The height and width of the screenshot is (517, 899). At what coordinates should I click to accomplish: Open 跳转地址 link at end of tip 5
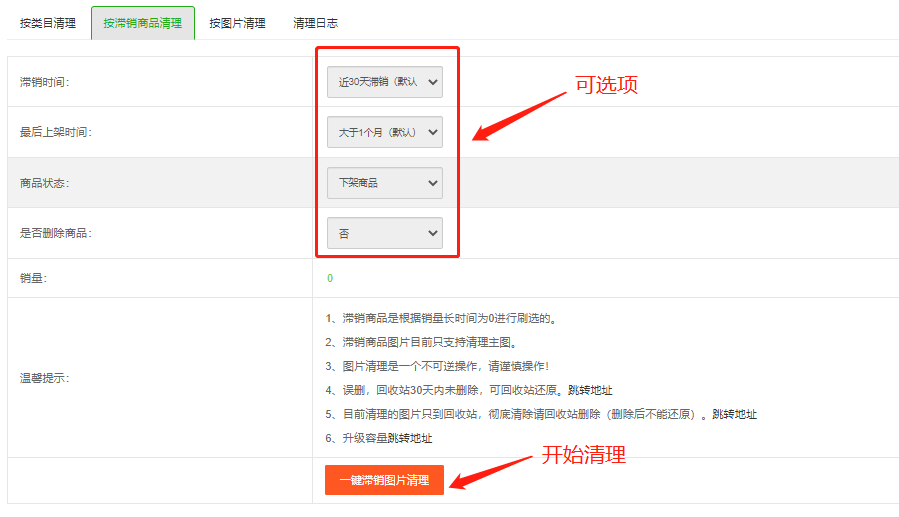tap(734, 414)
